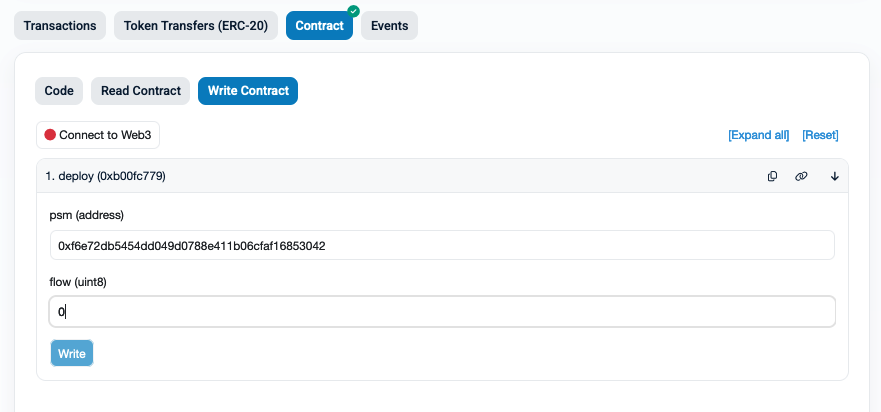
Task: Copy the deploy method name icon
Action: click(x=772, y=176)
